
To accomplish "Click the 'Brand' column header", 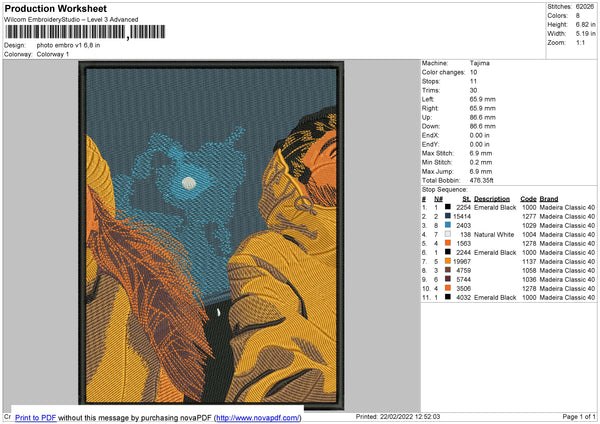I will click(x=549, y=199).
